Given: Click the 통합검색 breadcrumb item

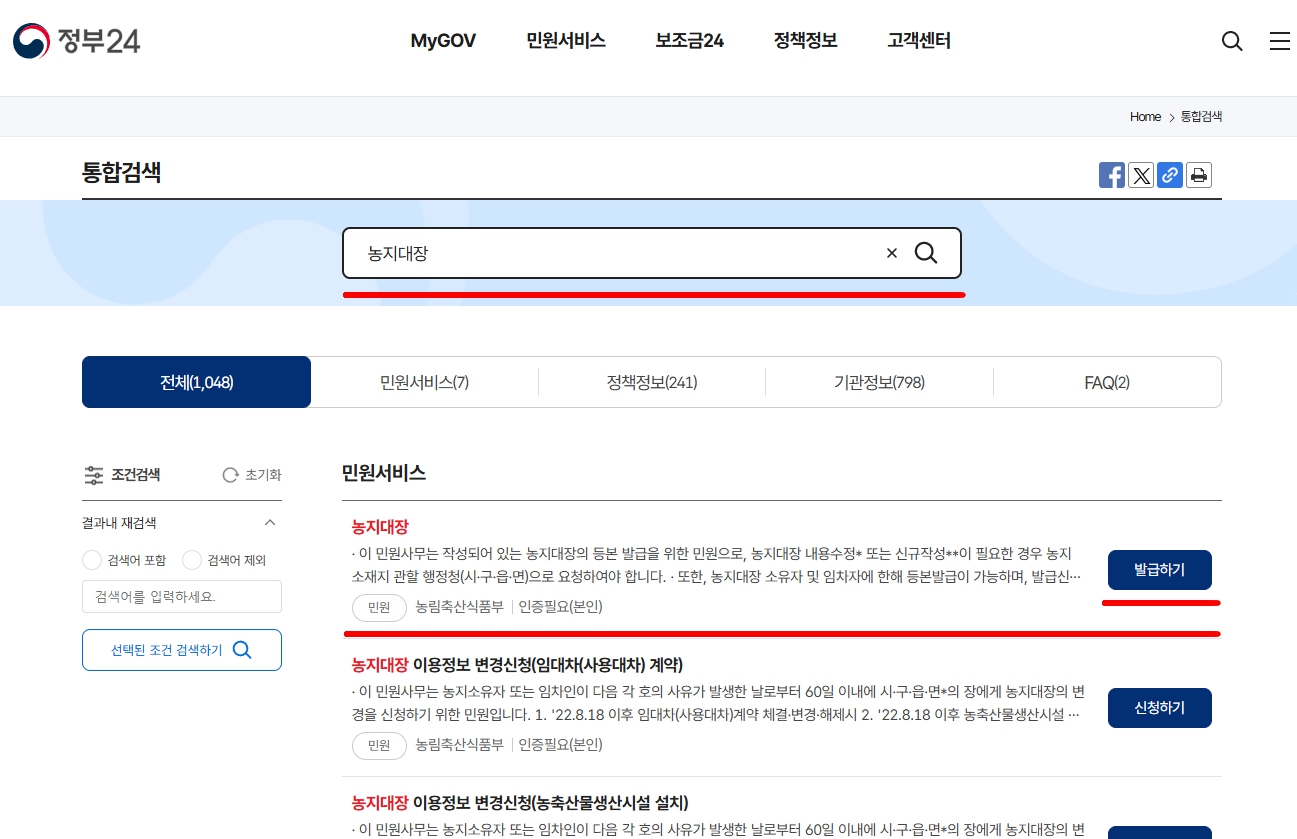Looking at the screenshot, I should (1201, 117).
